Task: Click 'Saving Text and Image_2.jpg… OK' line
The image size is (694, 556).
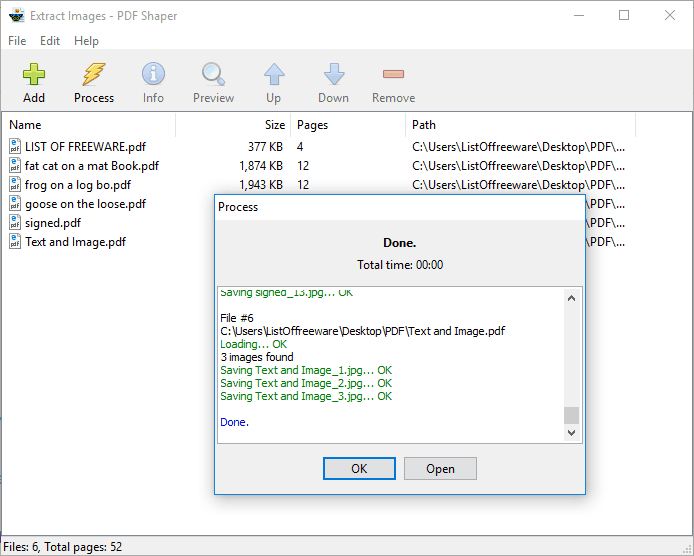Action: (x=306, y=383)
